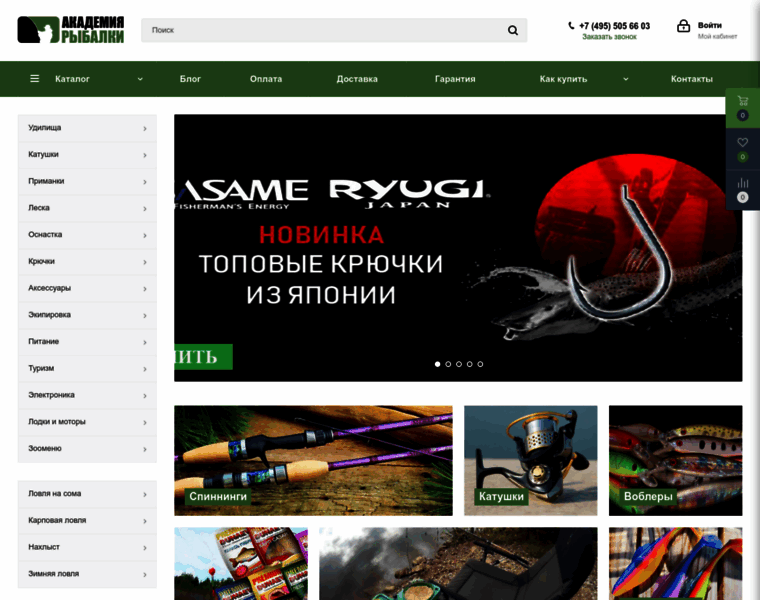Click the phone handset icon
760x600 pixels.
[571, 26]
